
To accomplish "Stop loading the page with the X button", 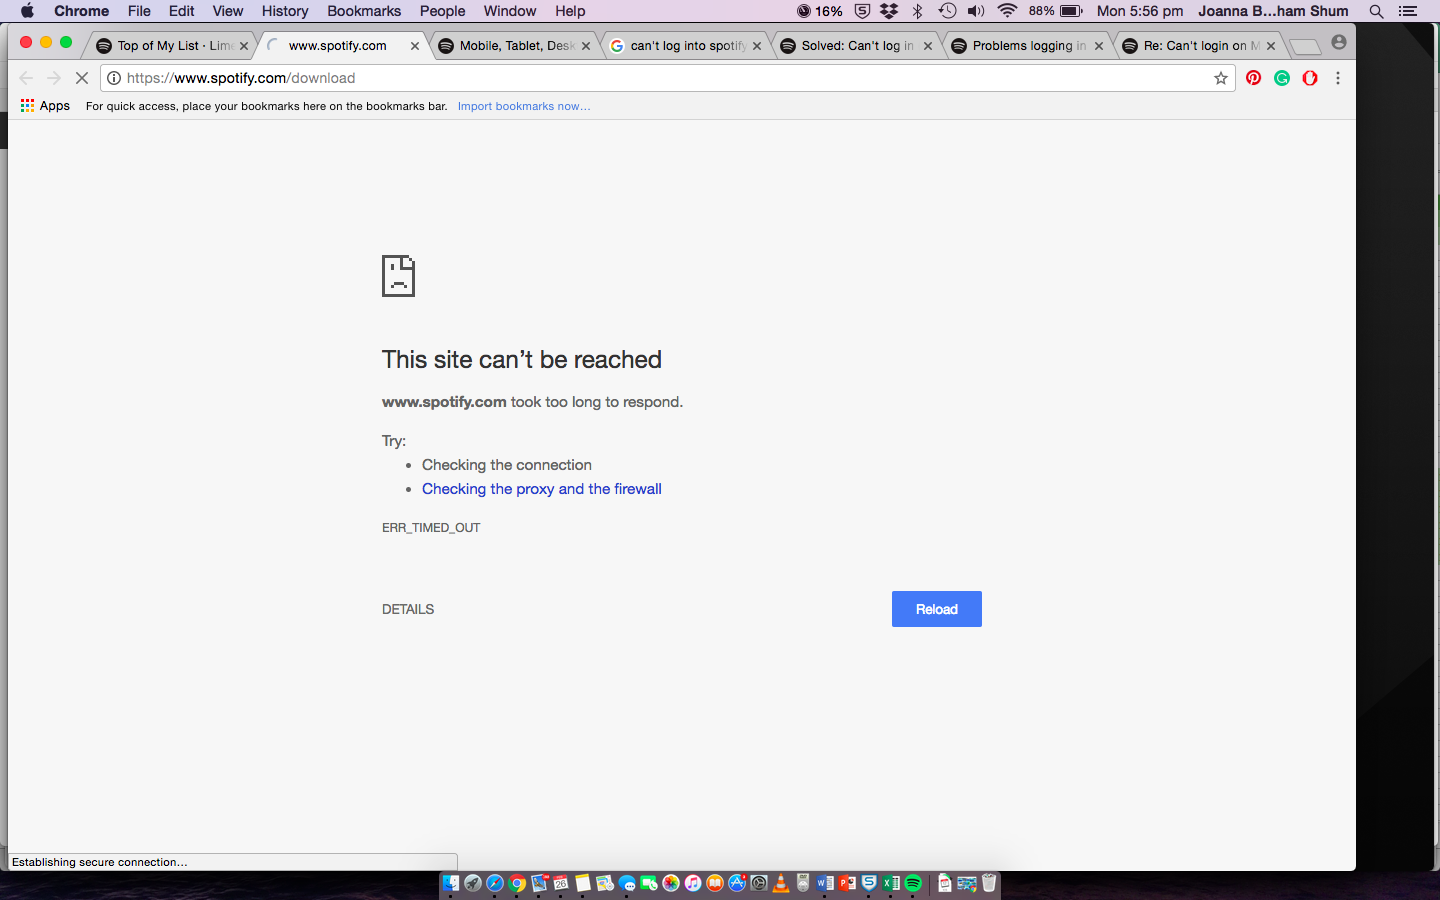I will pos(82,78).
